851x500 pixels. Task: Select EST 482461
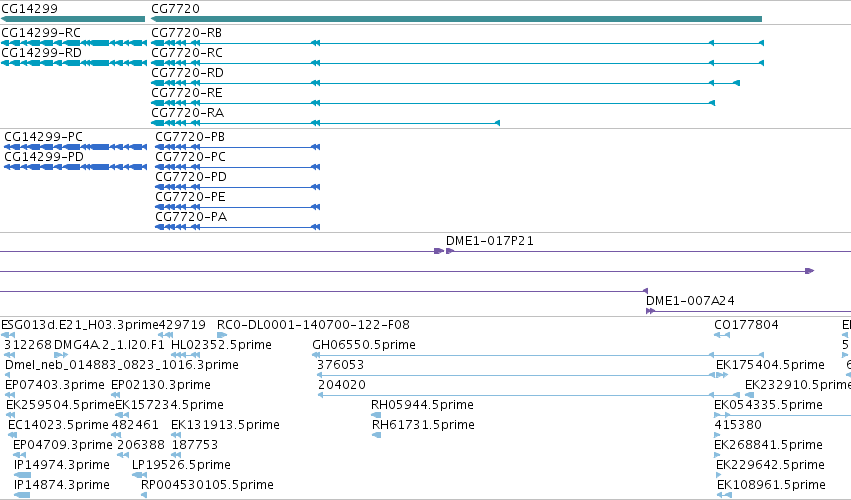point(135,425)
